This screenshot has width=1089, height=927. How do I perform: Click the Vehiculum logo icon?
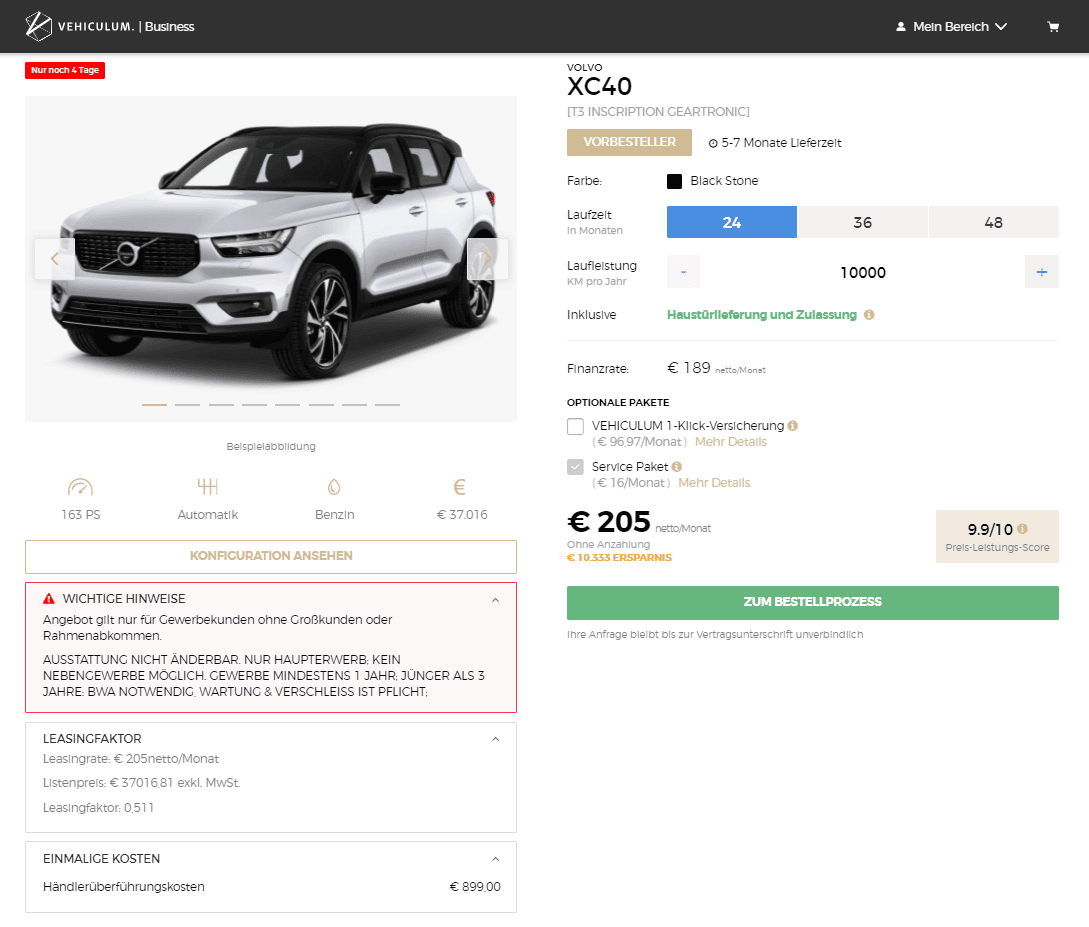pos(38,26)
